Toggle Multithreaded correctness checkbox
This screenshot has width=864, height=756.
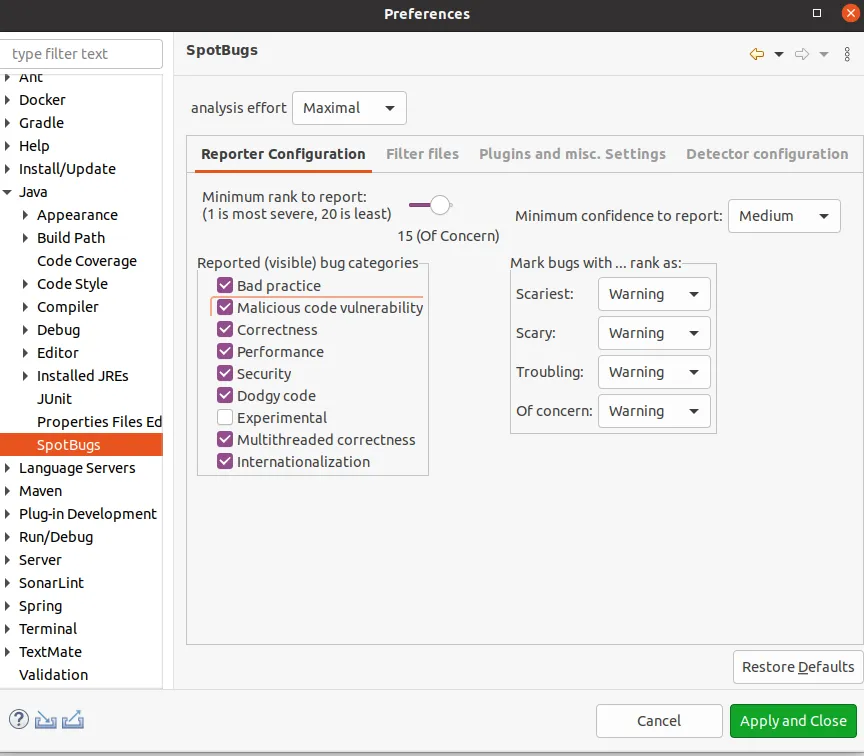tap(225, 440)
